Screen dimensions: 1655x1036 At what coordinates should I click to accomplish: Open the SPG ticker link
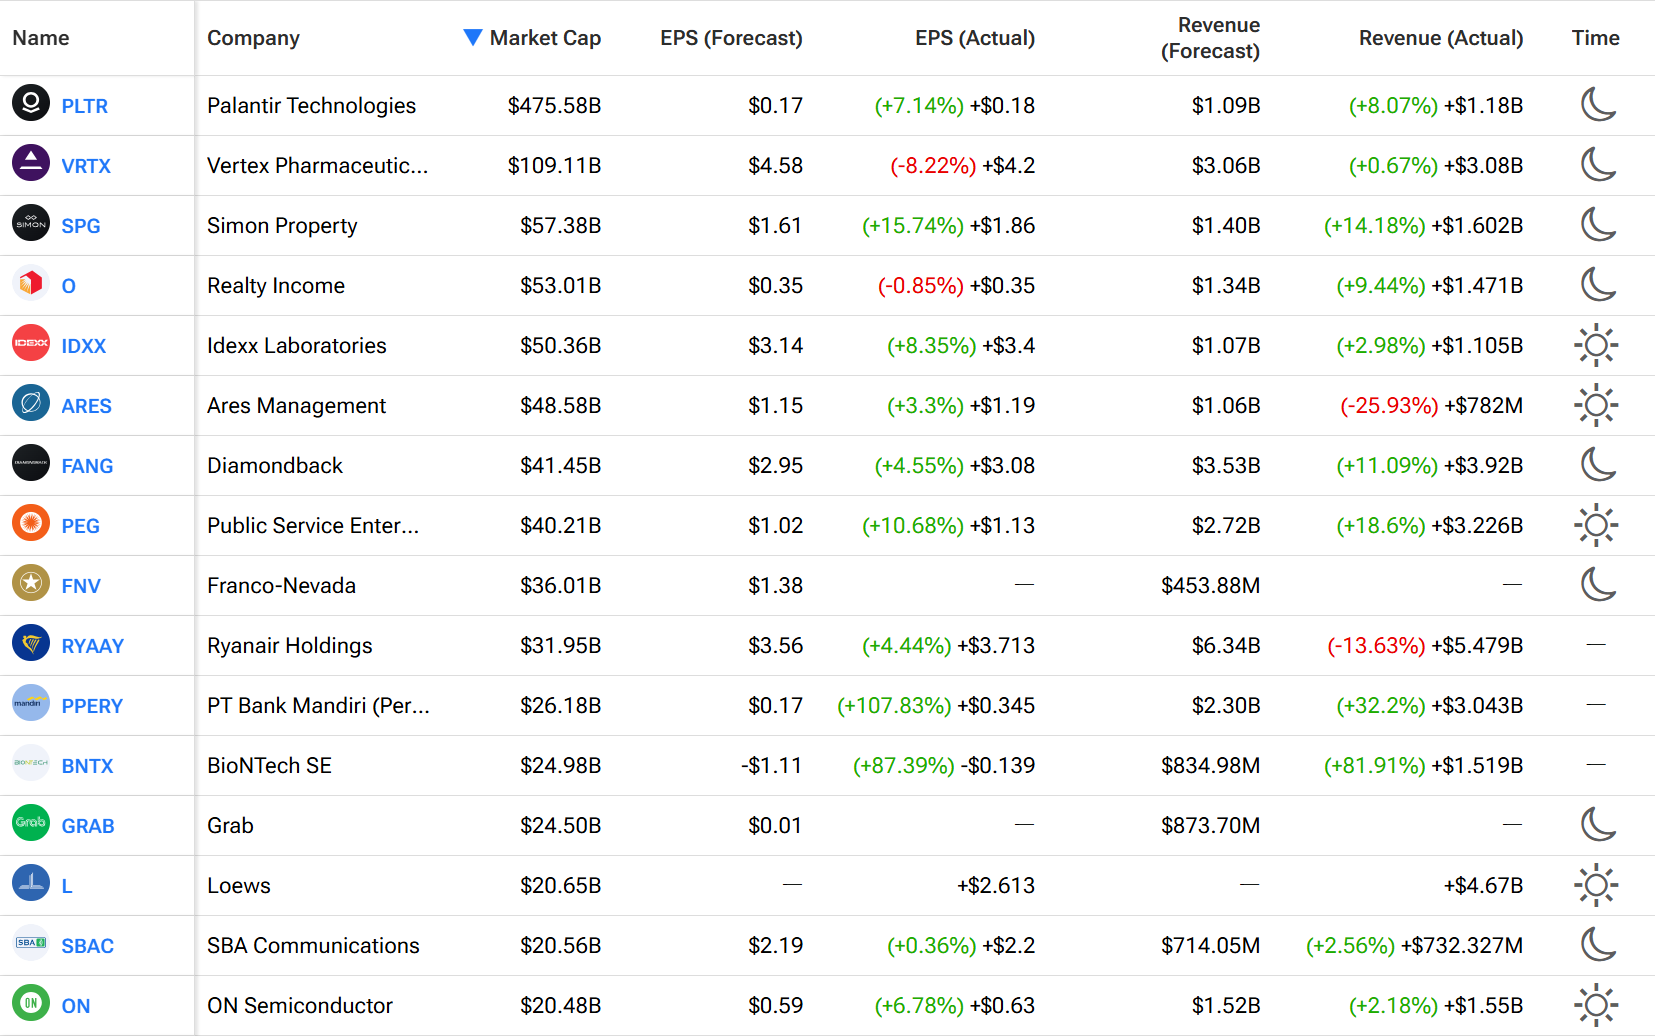pos(81,226)
